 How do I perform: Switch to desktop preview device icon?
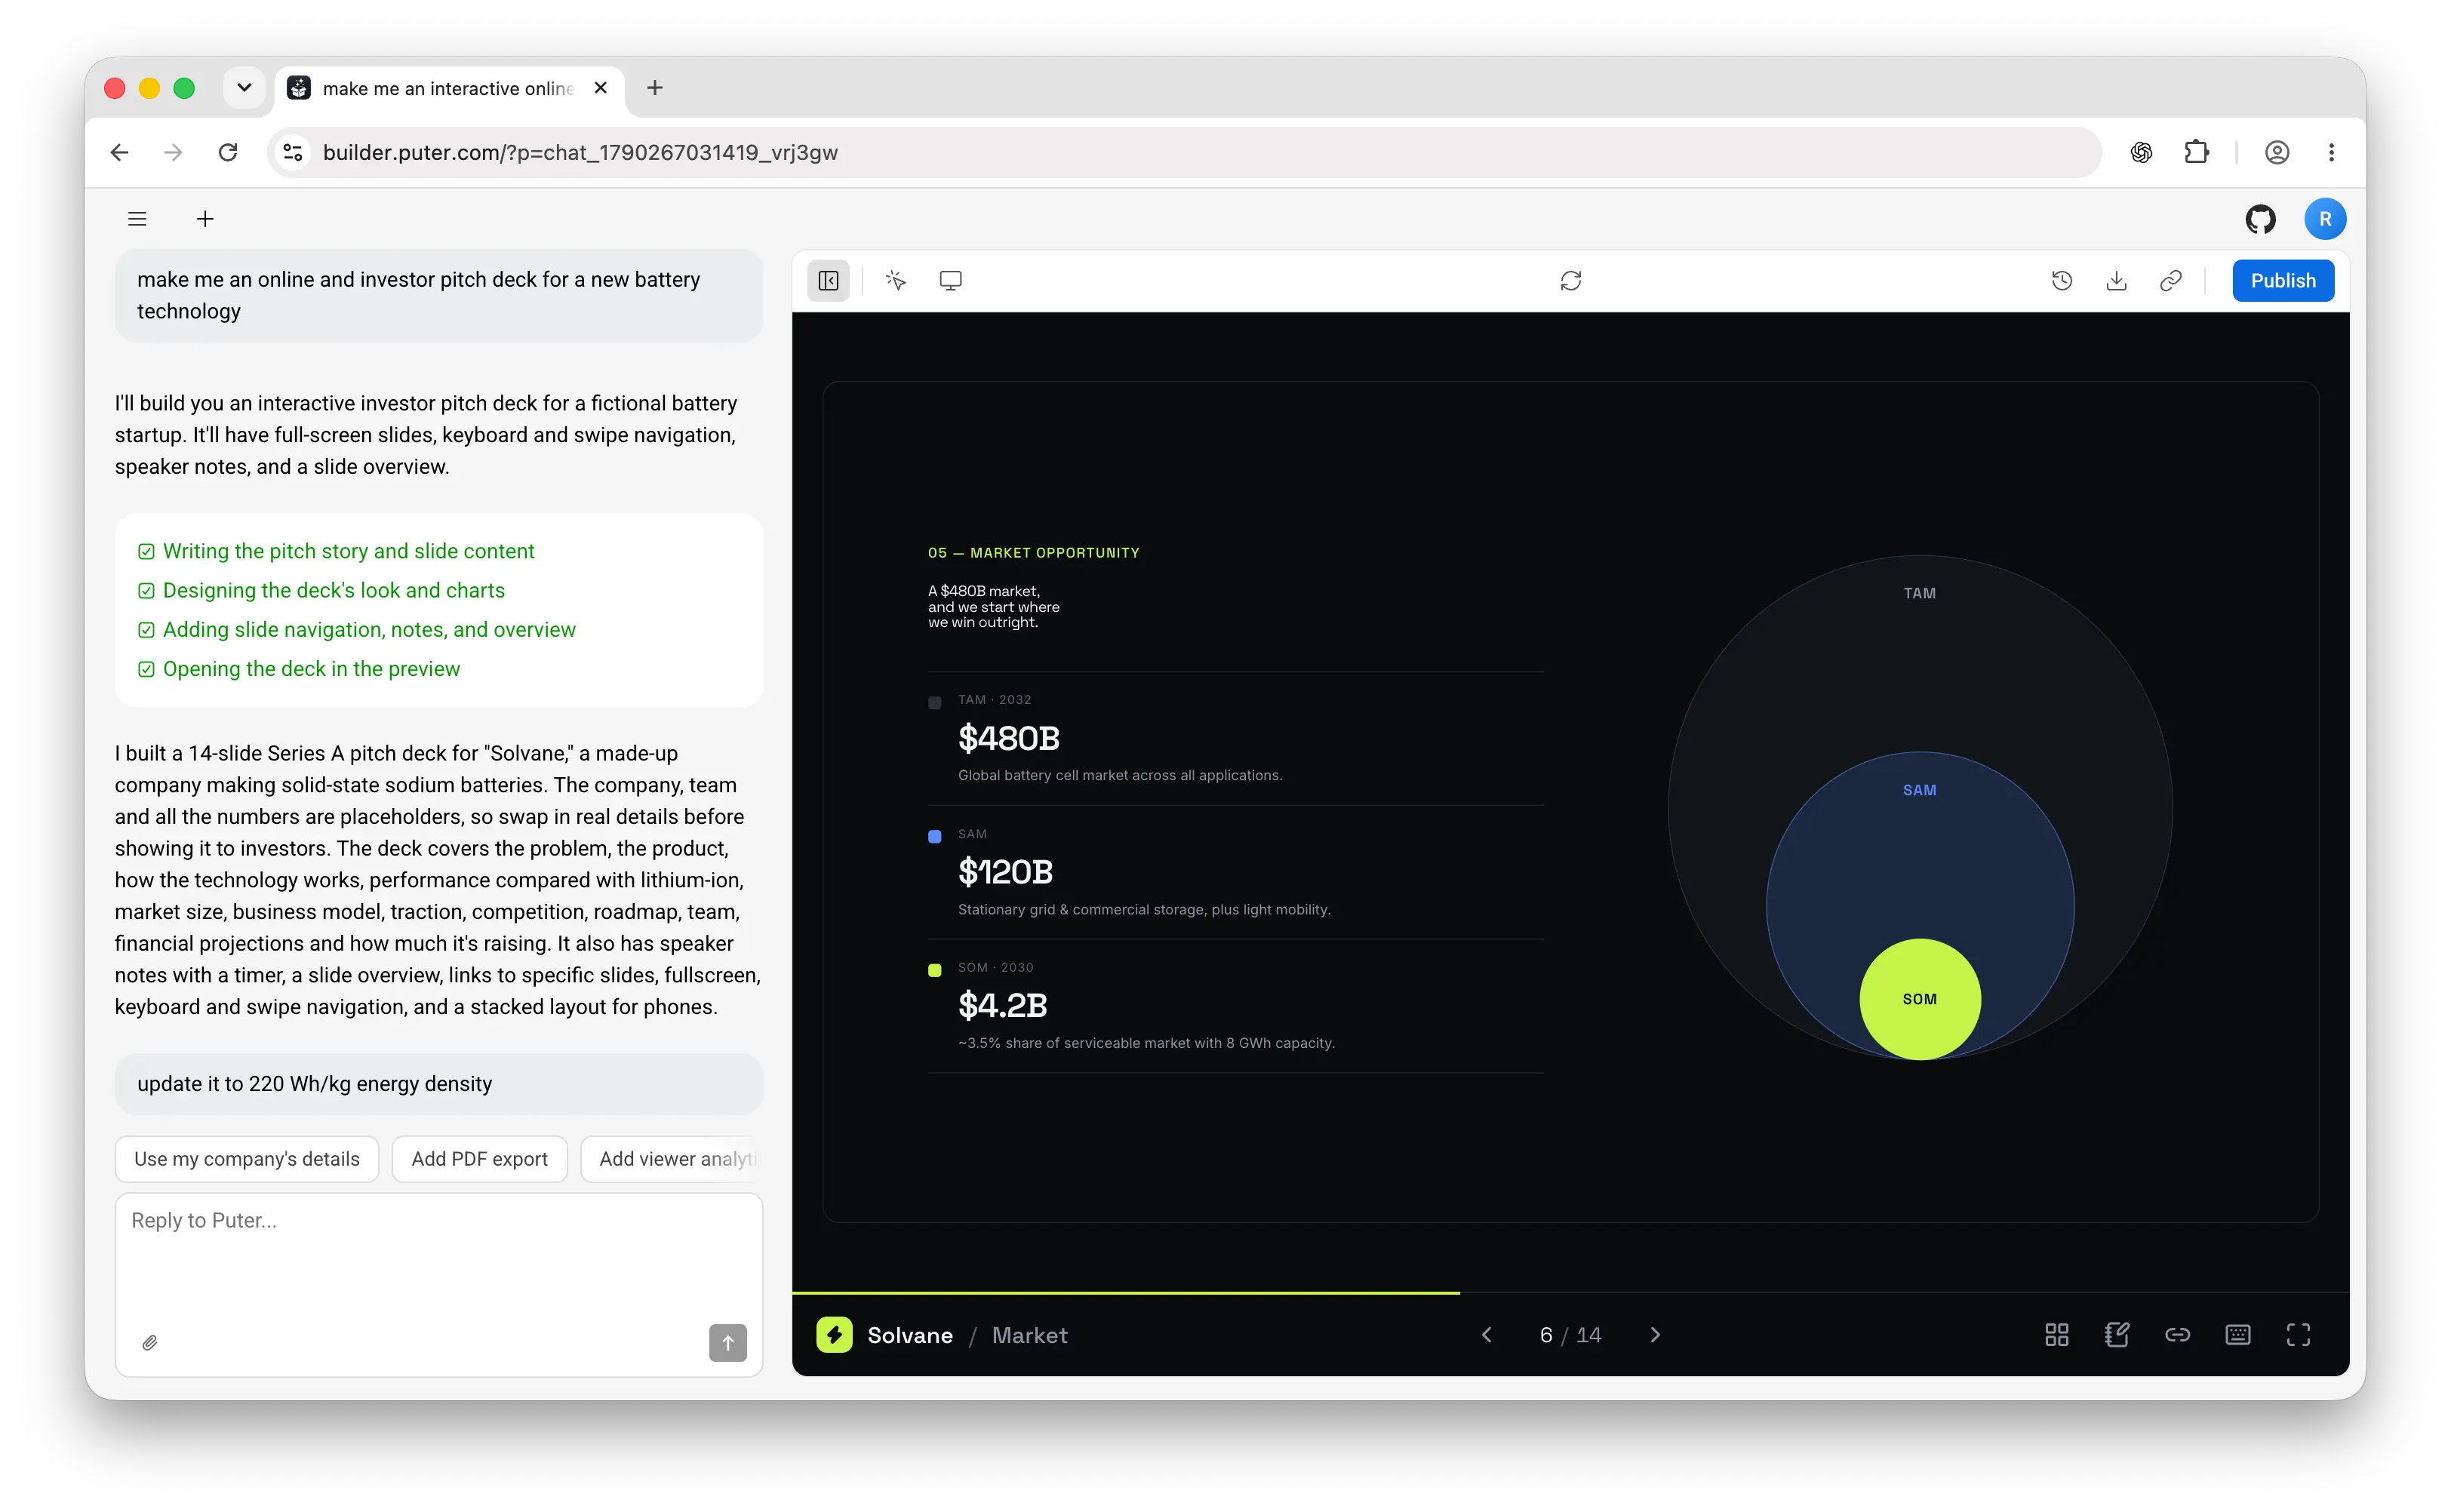[x=950, y=281]
